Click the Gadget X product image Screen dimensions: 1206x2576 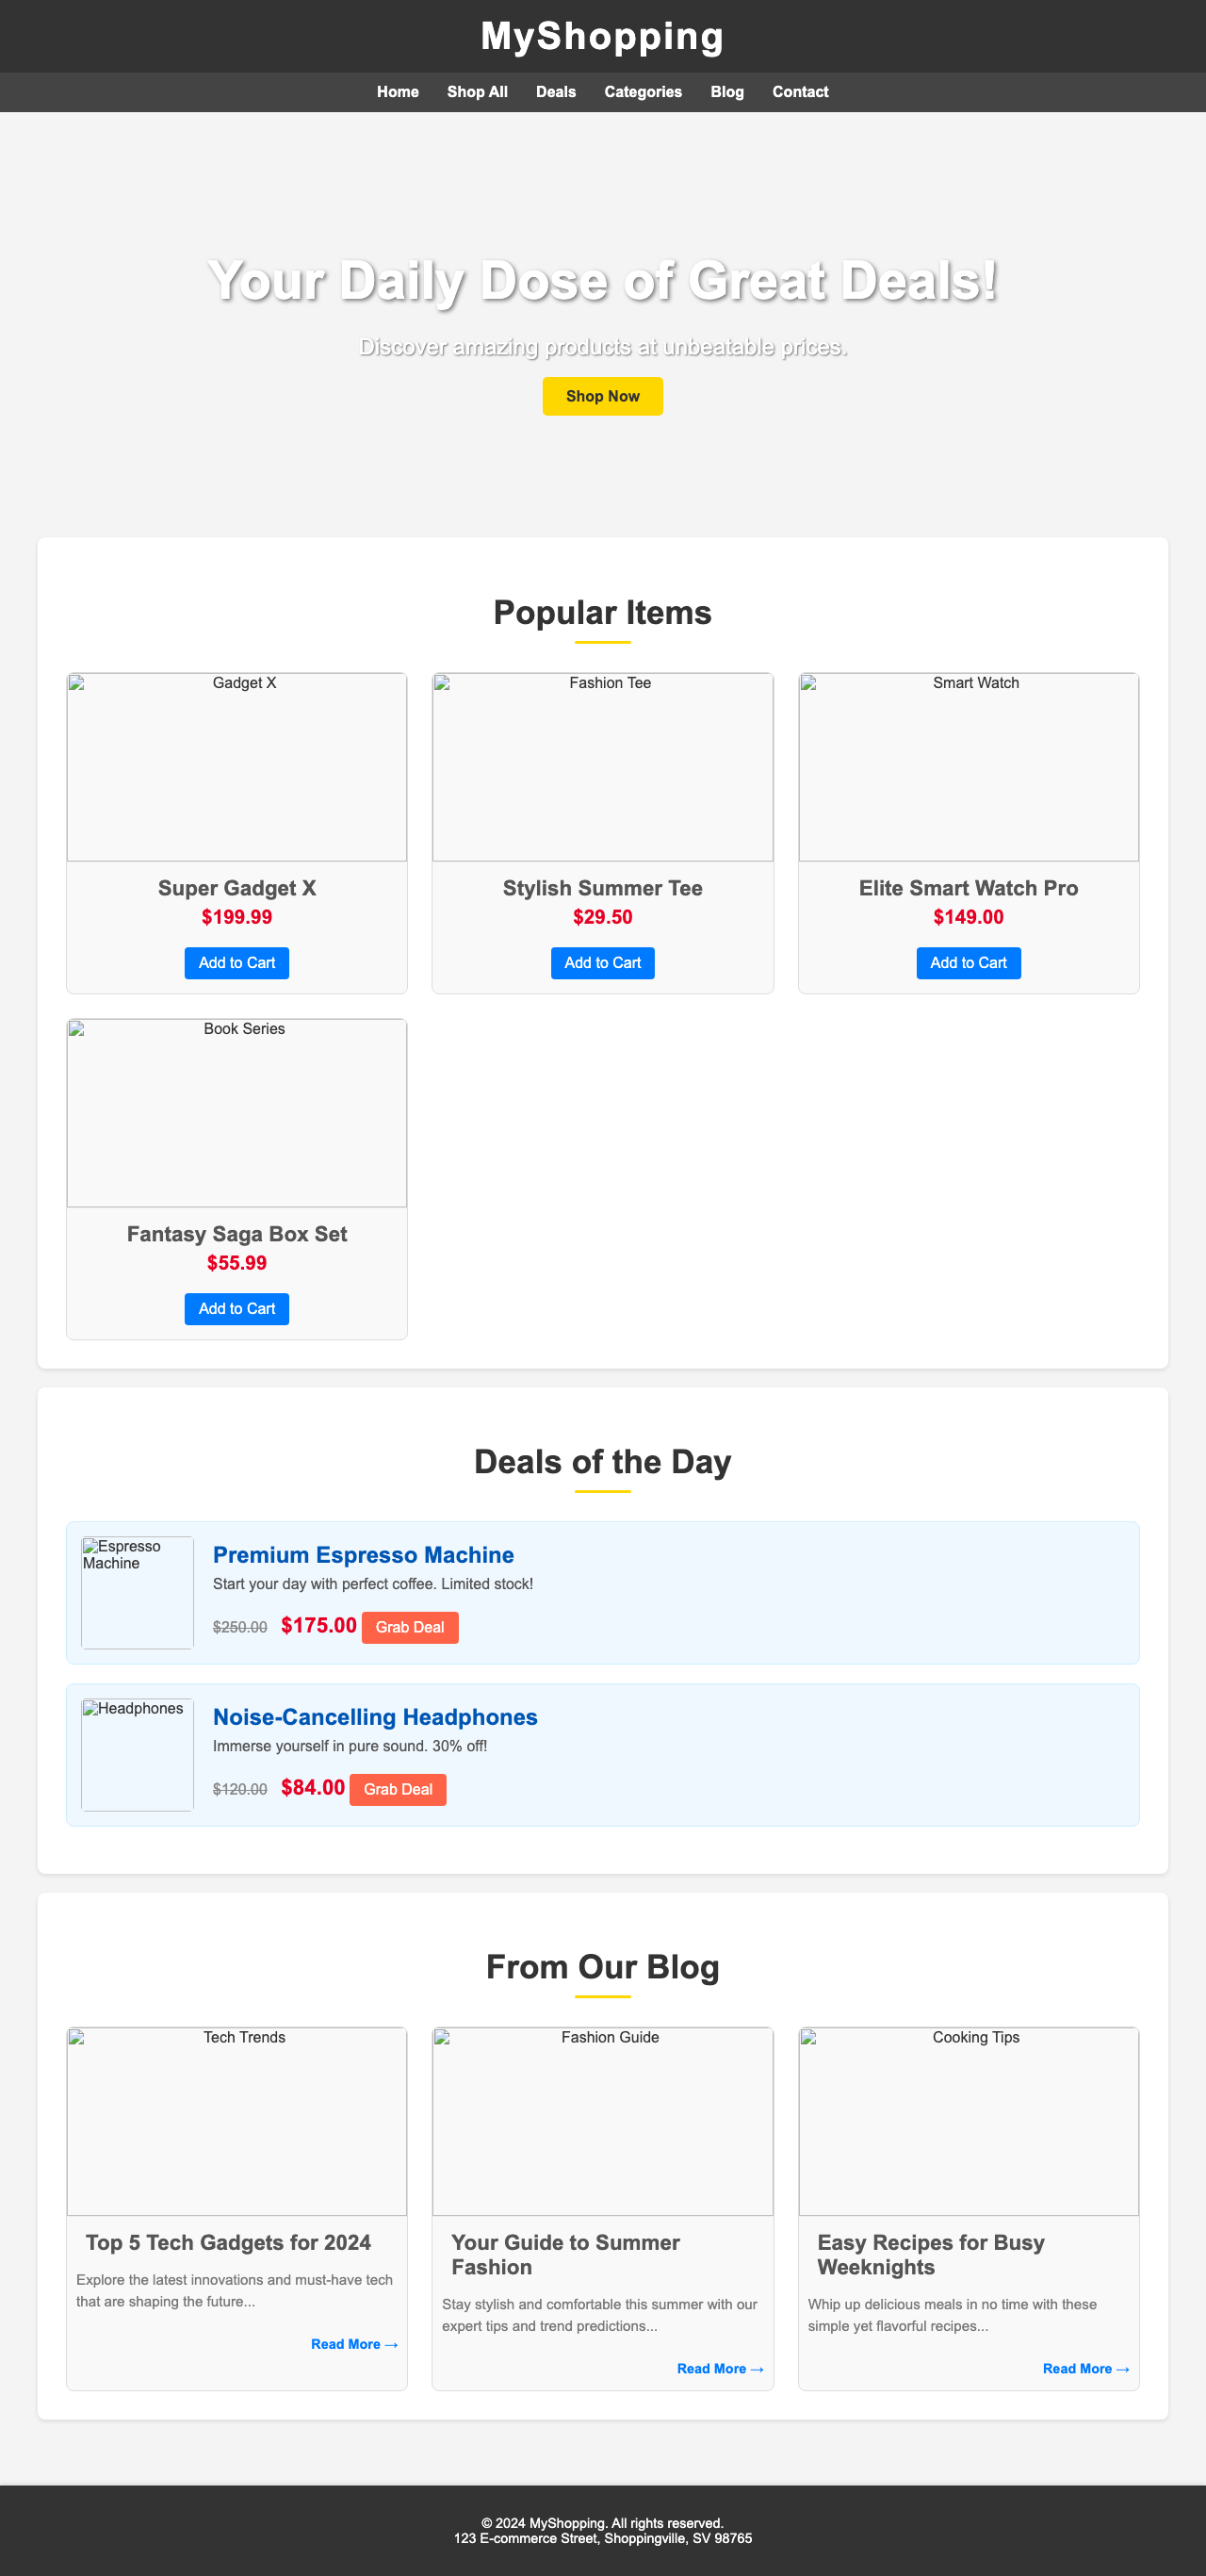click(x=236, y=767)
